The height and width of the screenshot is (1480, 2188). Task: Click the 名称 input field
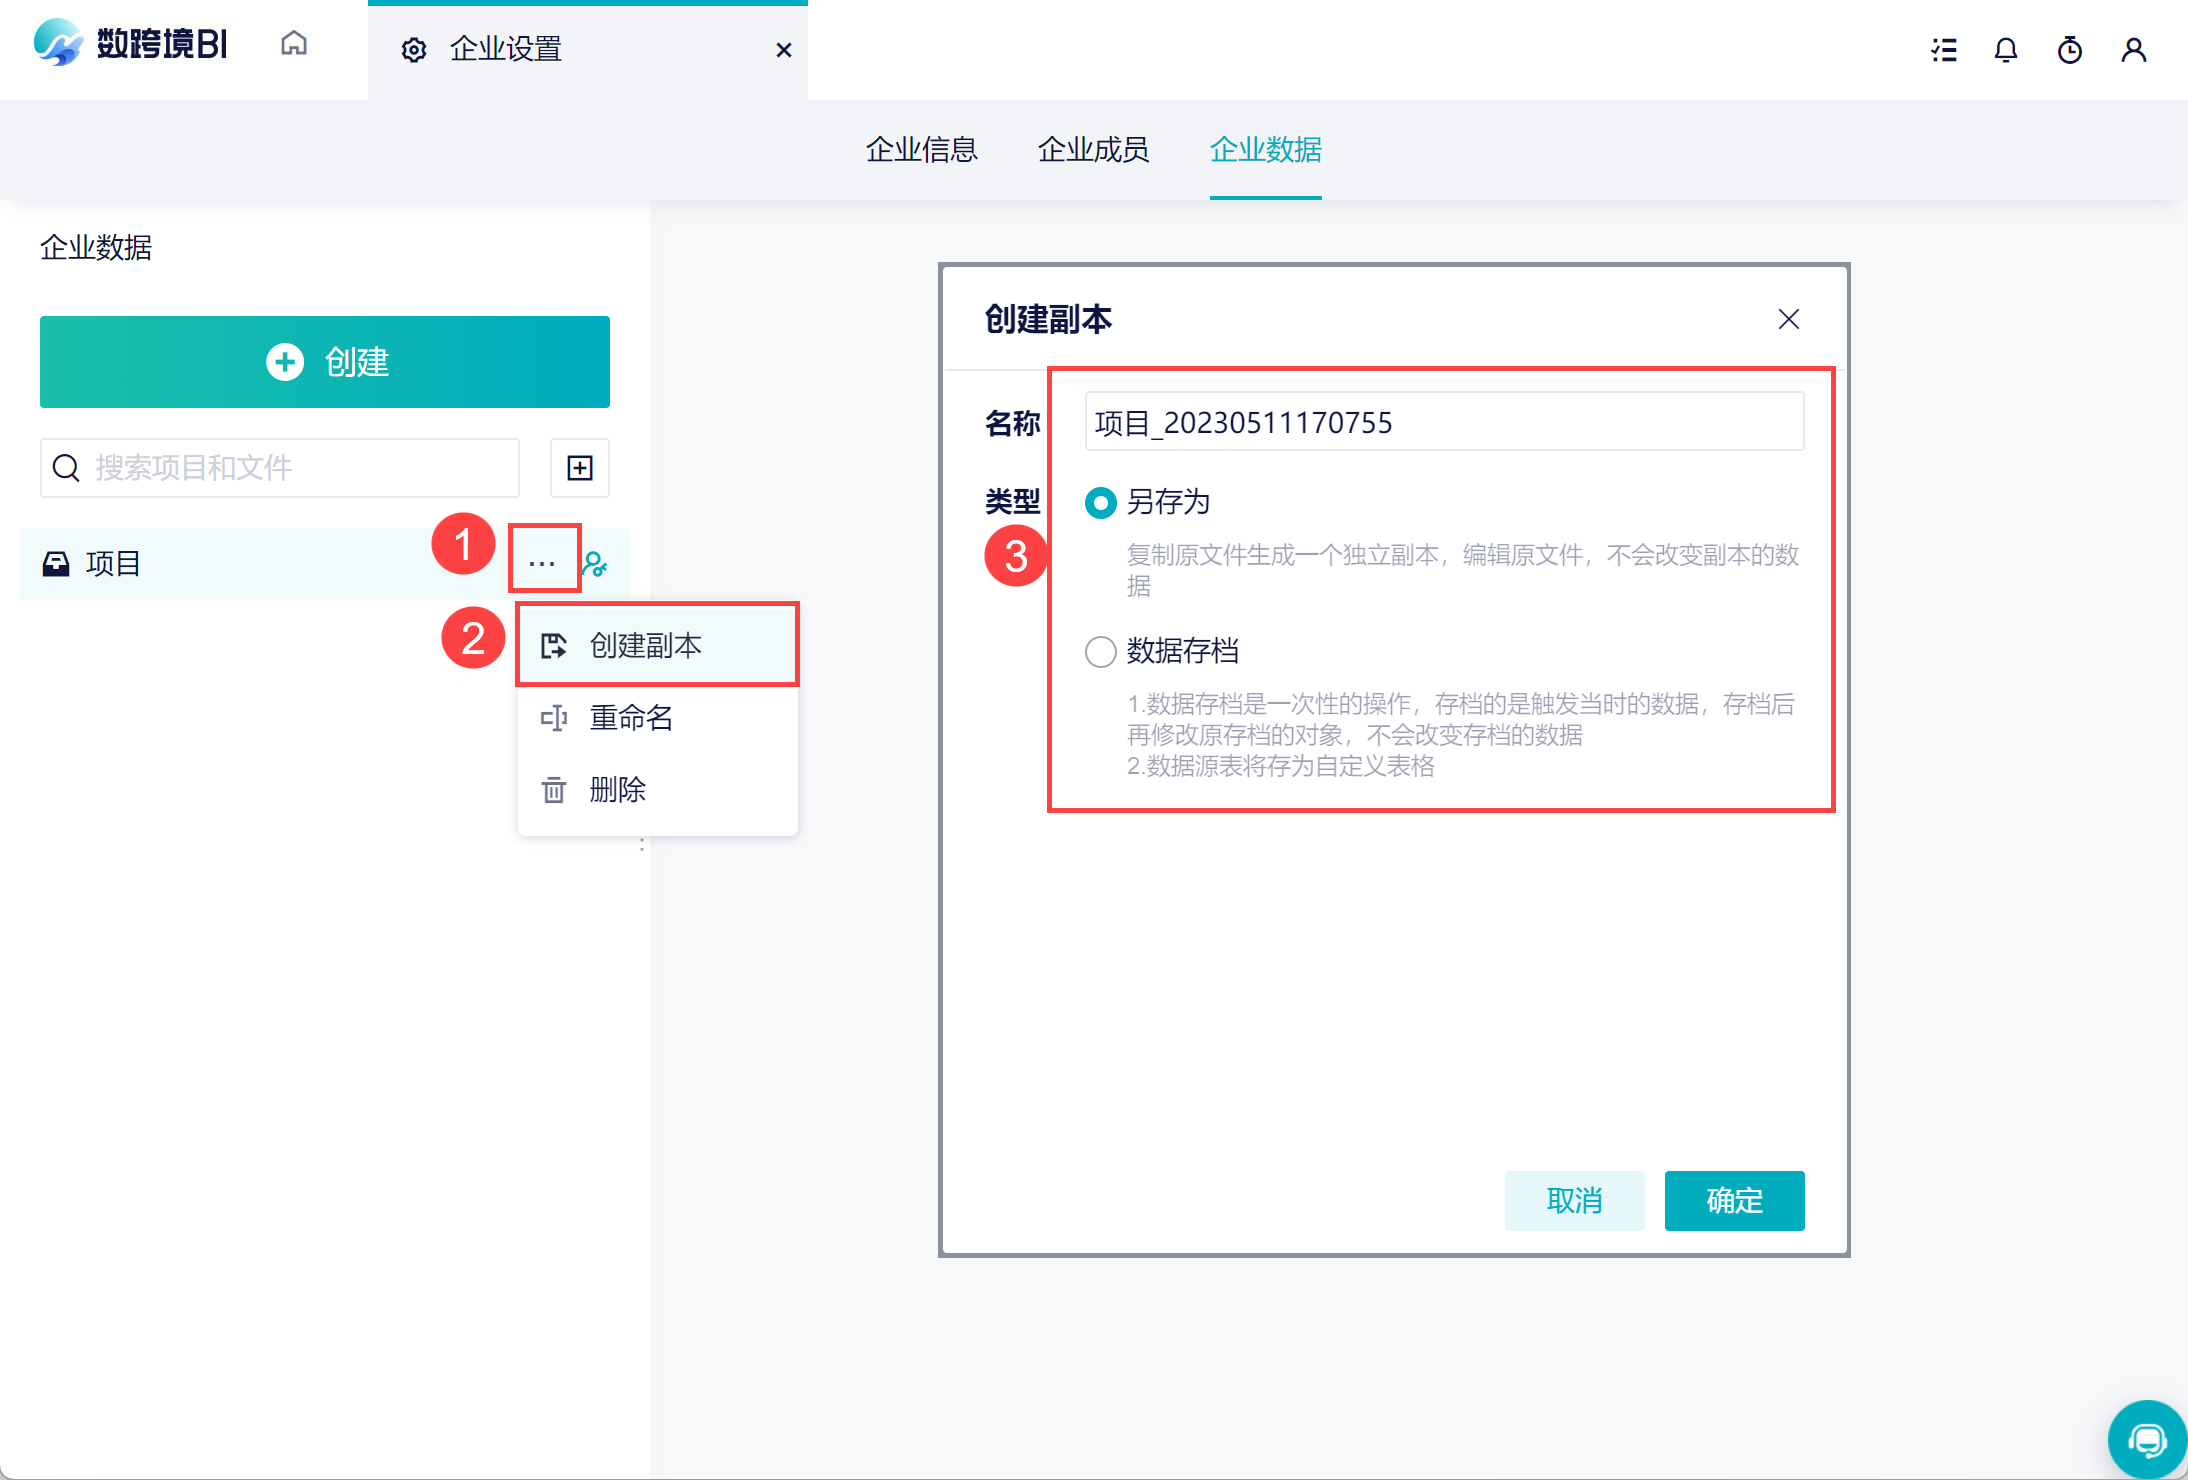(x=1444, y=422)
